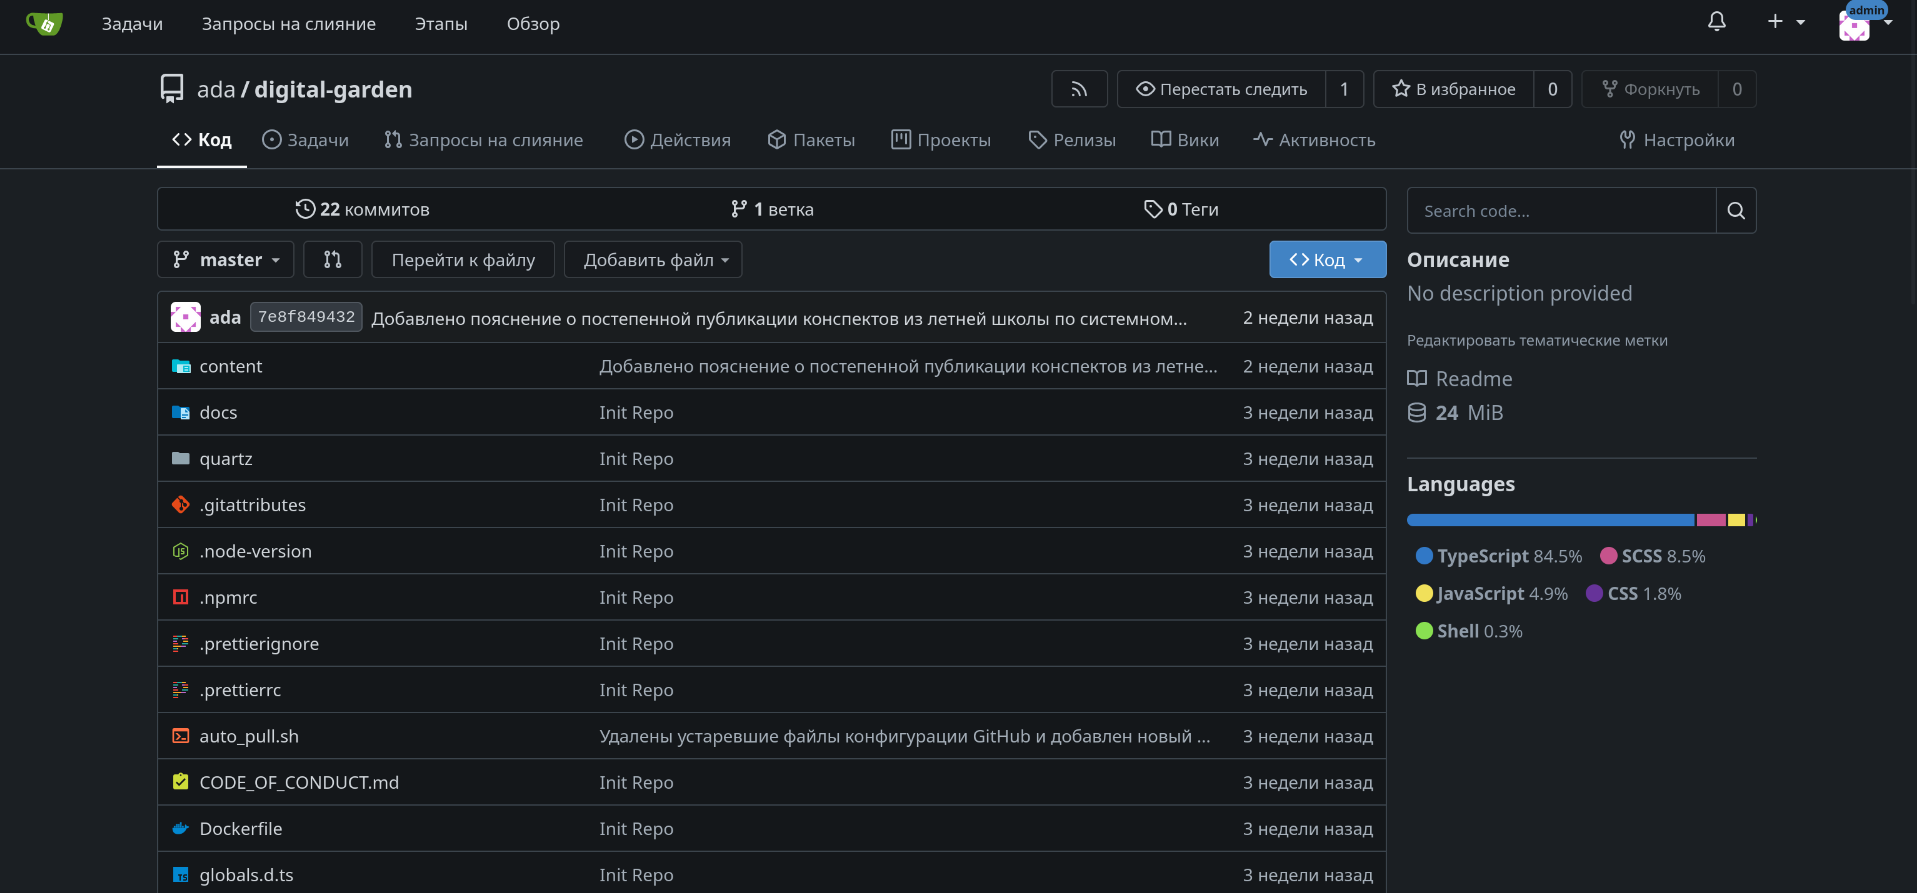Open the 22 коммитов link
The image size is (1917, 893).
pos(362,209)
